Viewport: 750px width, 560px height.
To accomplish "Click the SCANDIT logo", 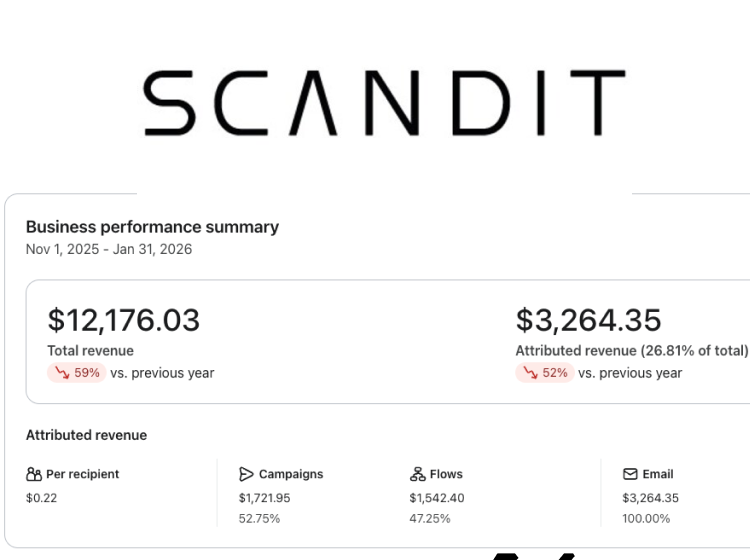I will pyautogui.click(x=384, y=102).
